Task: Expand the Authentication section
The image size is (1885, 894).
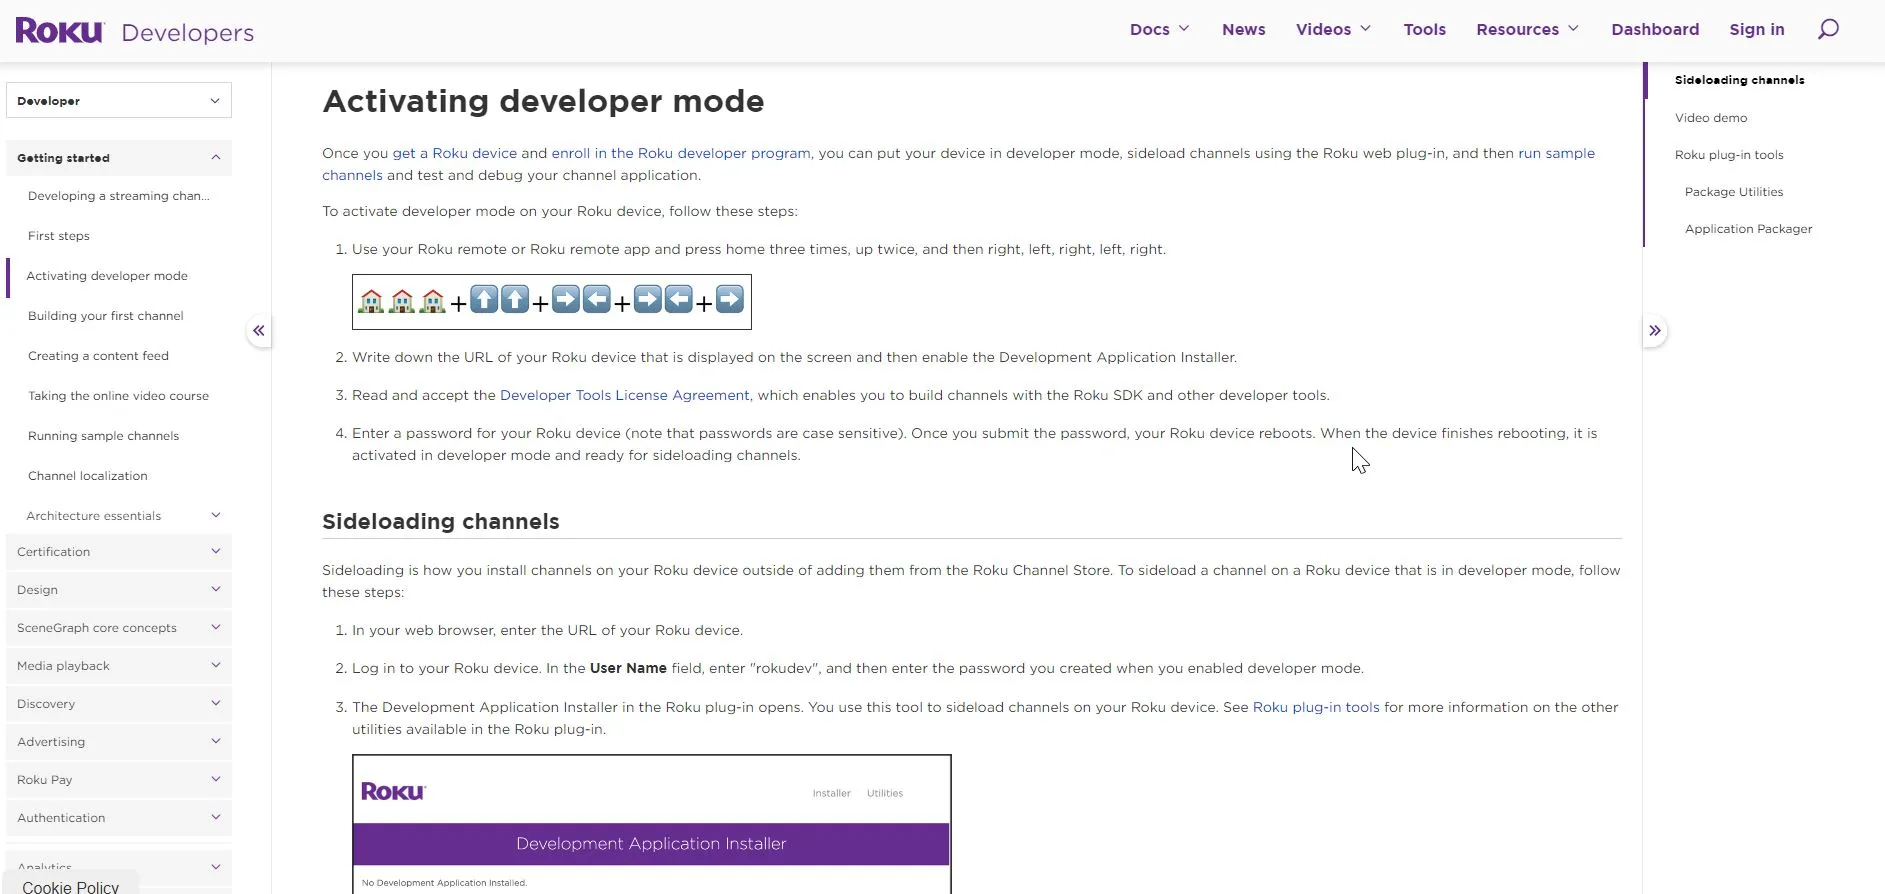Action: coord(119,818)
